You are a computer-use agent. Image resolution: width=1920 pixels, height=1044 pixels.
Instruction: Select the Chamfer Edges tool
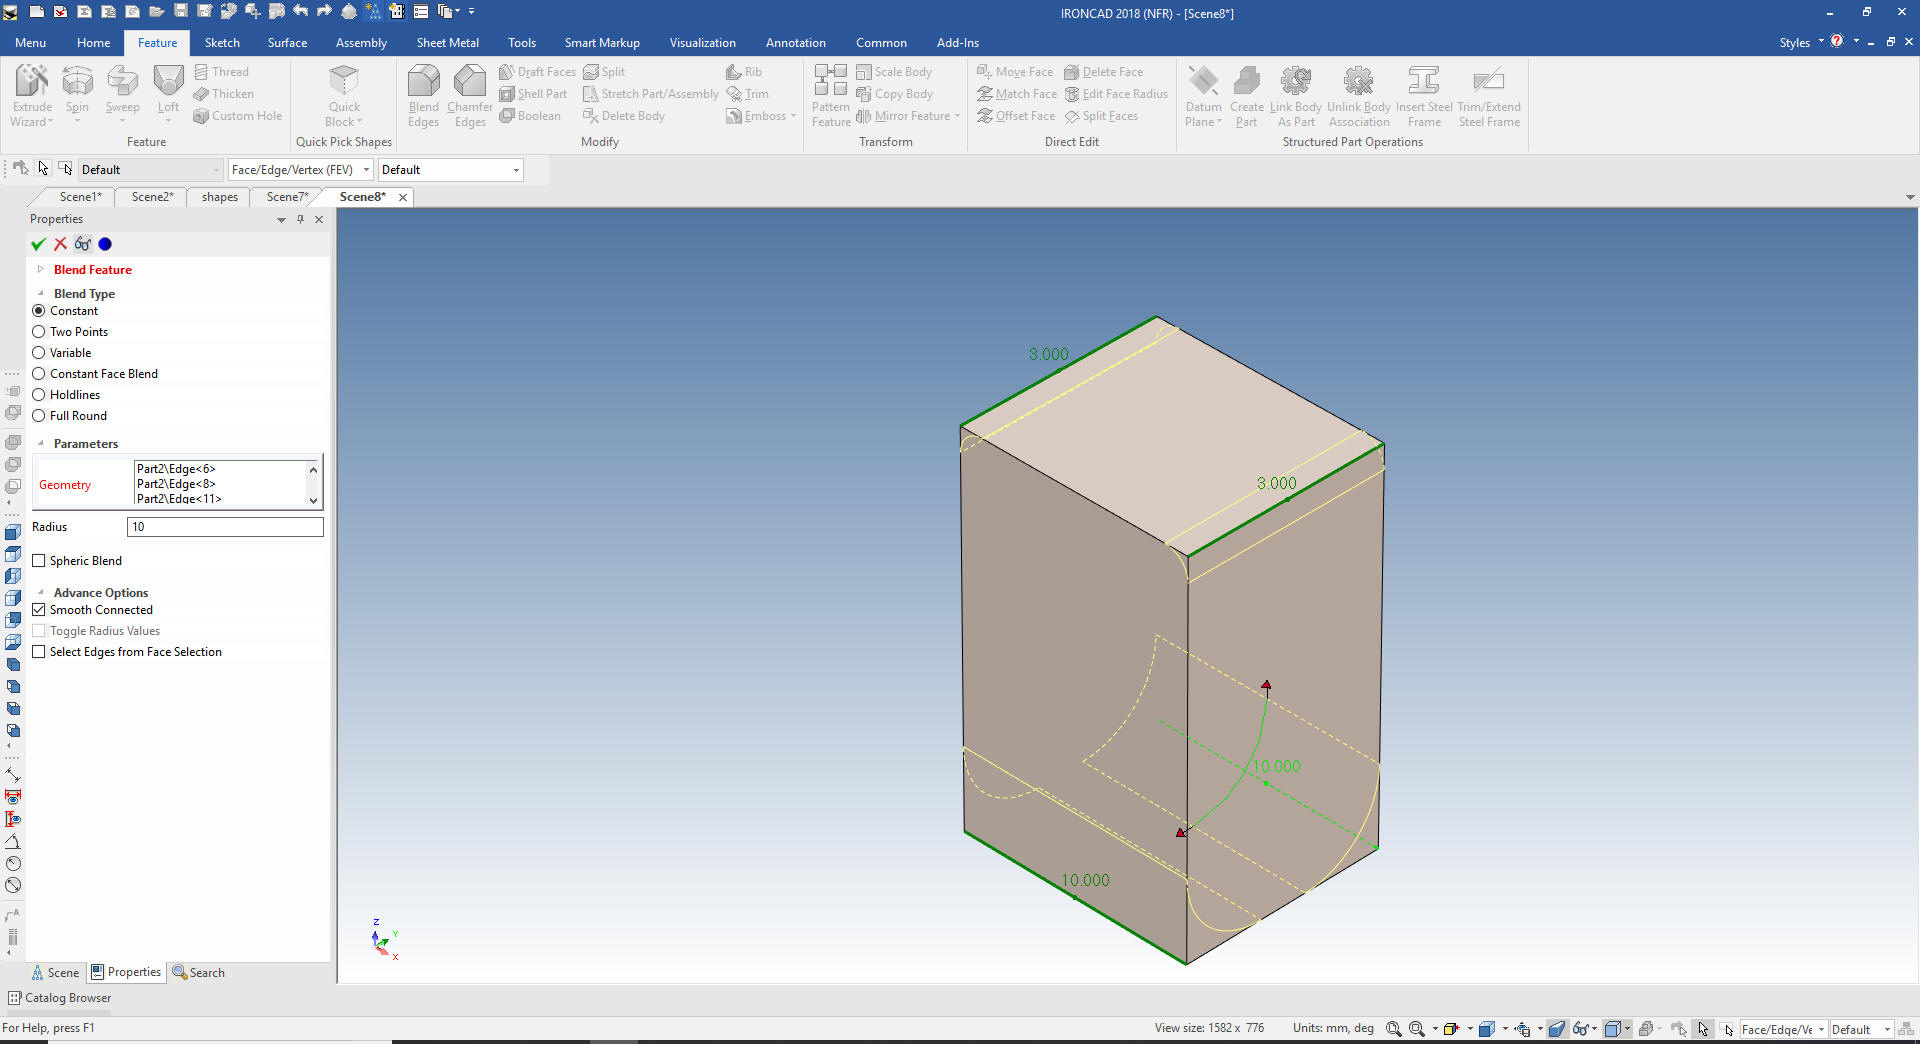pyautogui.click(x=469, y=82)
